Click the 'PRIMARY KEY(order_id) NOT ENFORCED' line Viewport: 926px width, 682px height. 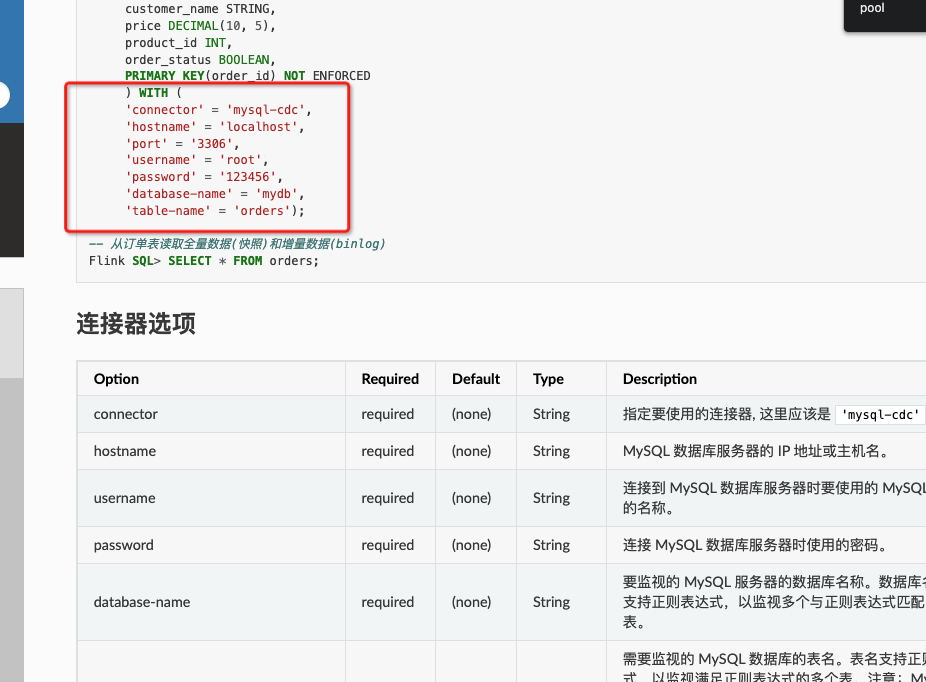pos(247,76)
